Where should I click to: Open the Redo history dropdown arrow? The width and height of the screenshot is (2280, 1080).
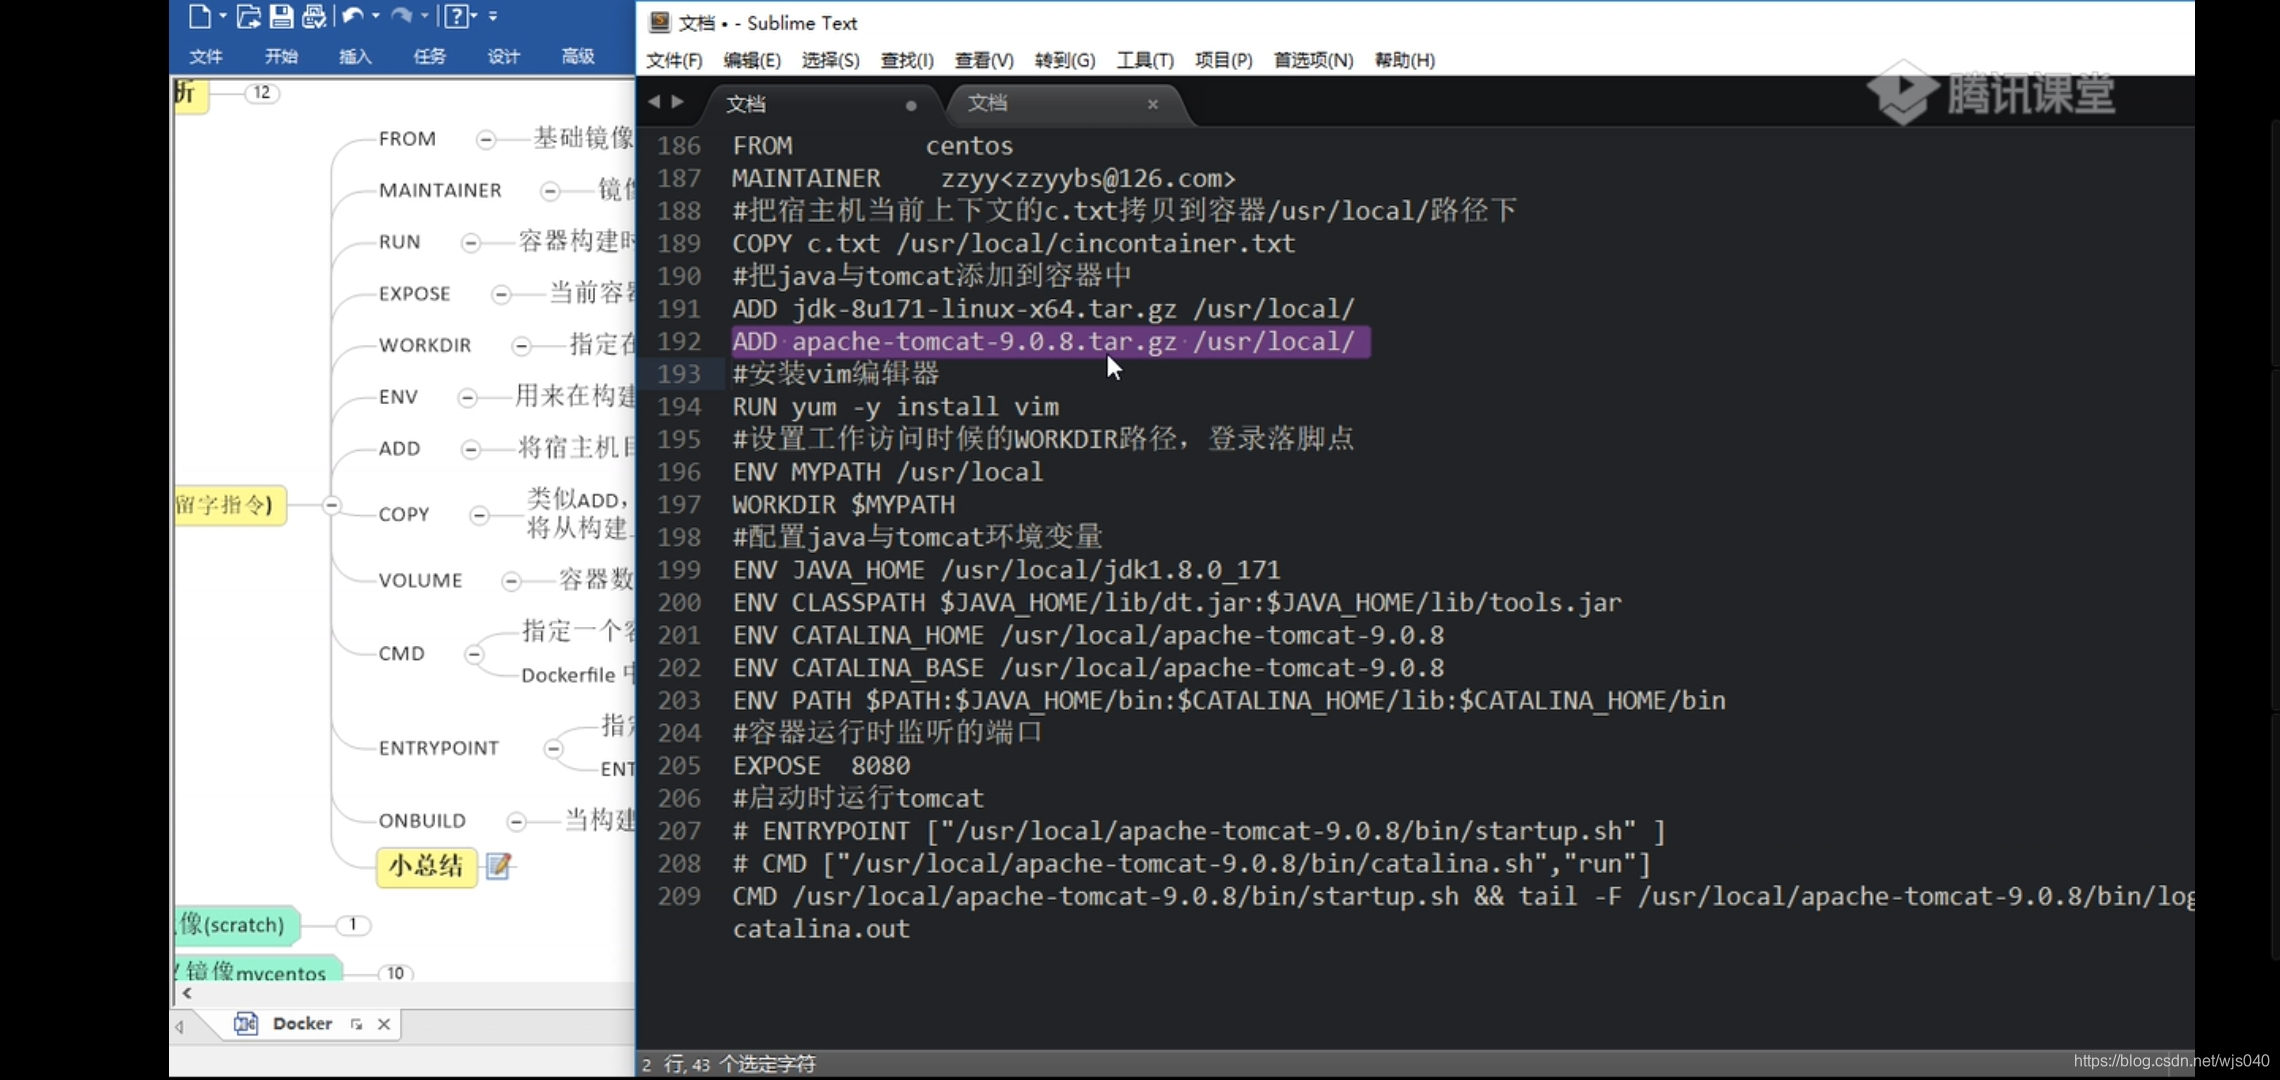[424, 16]
